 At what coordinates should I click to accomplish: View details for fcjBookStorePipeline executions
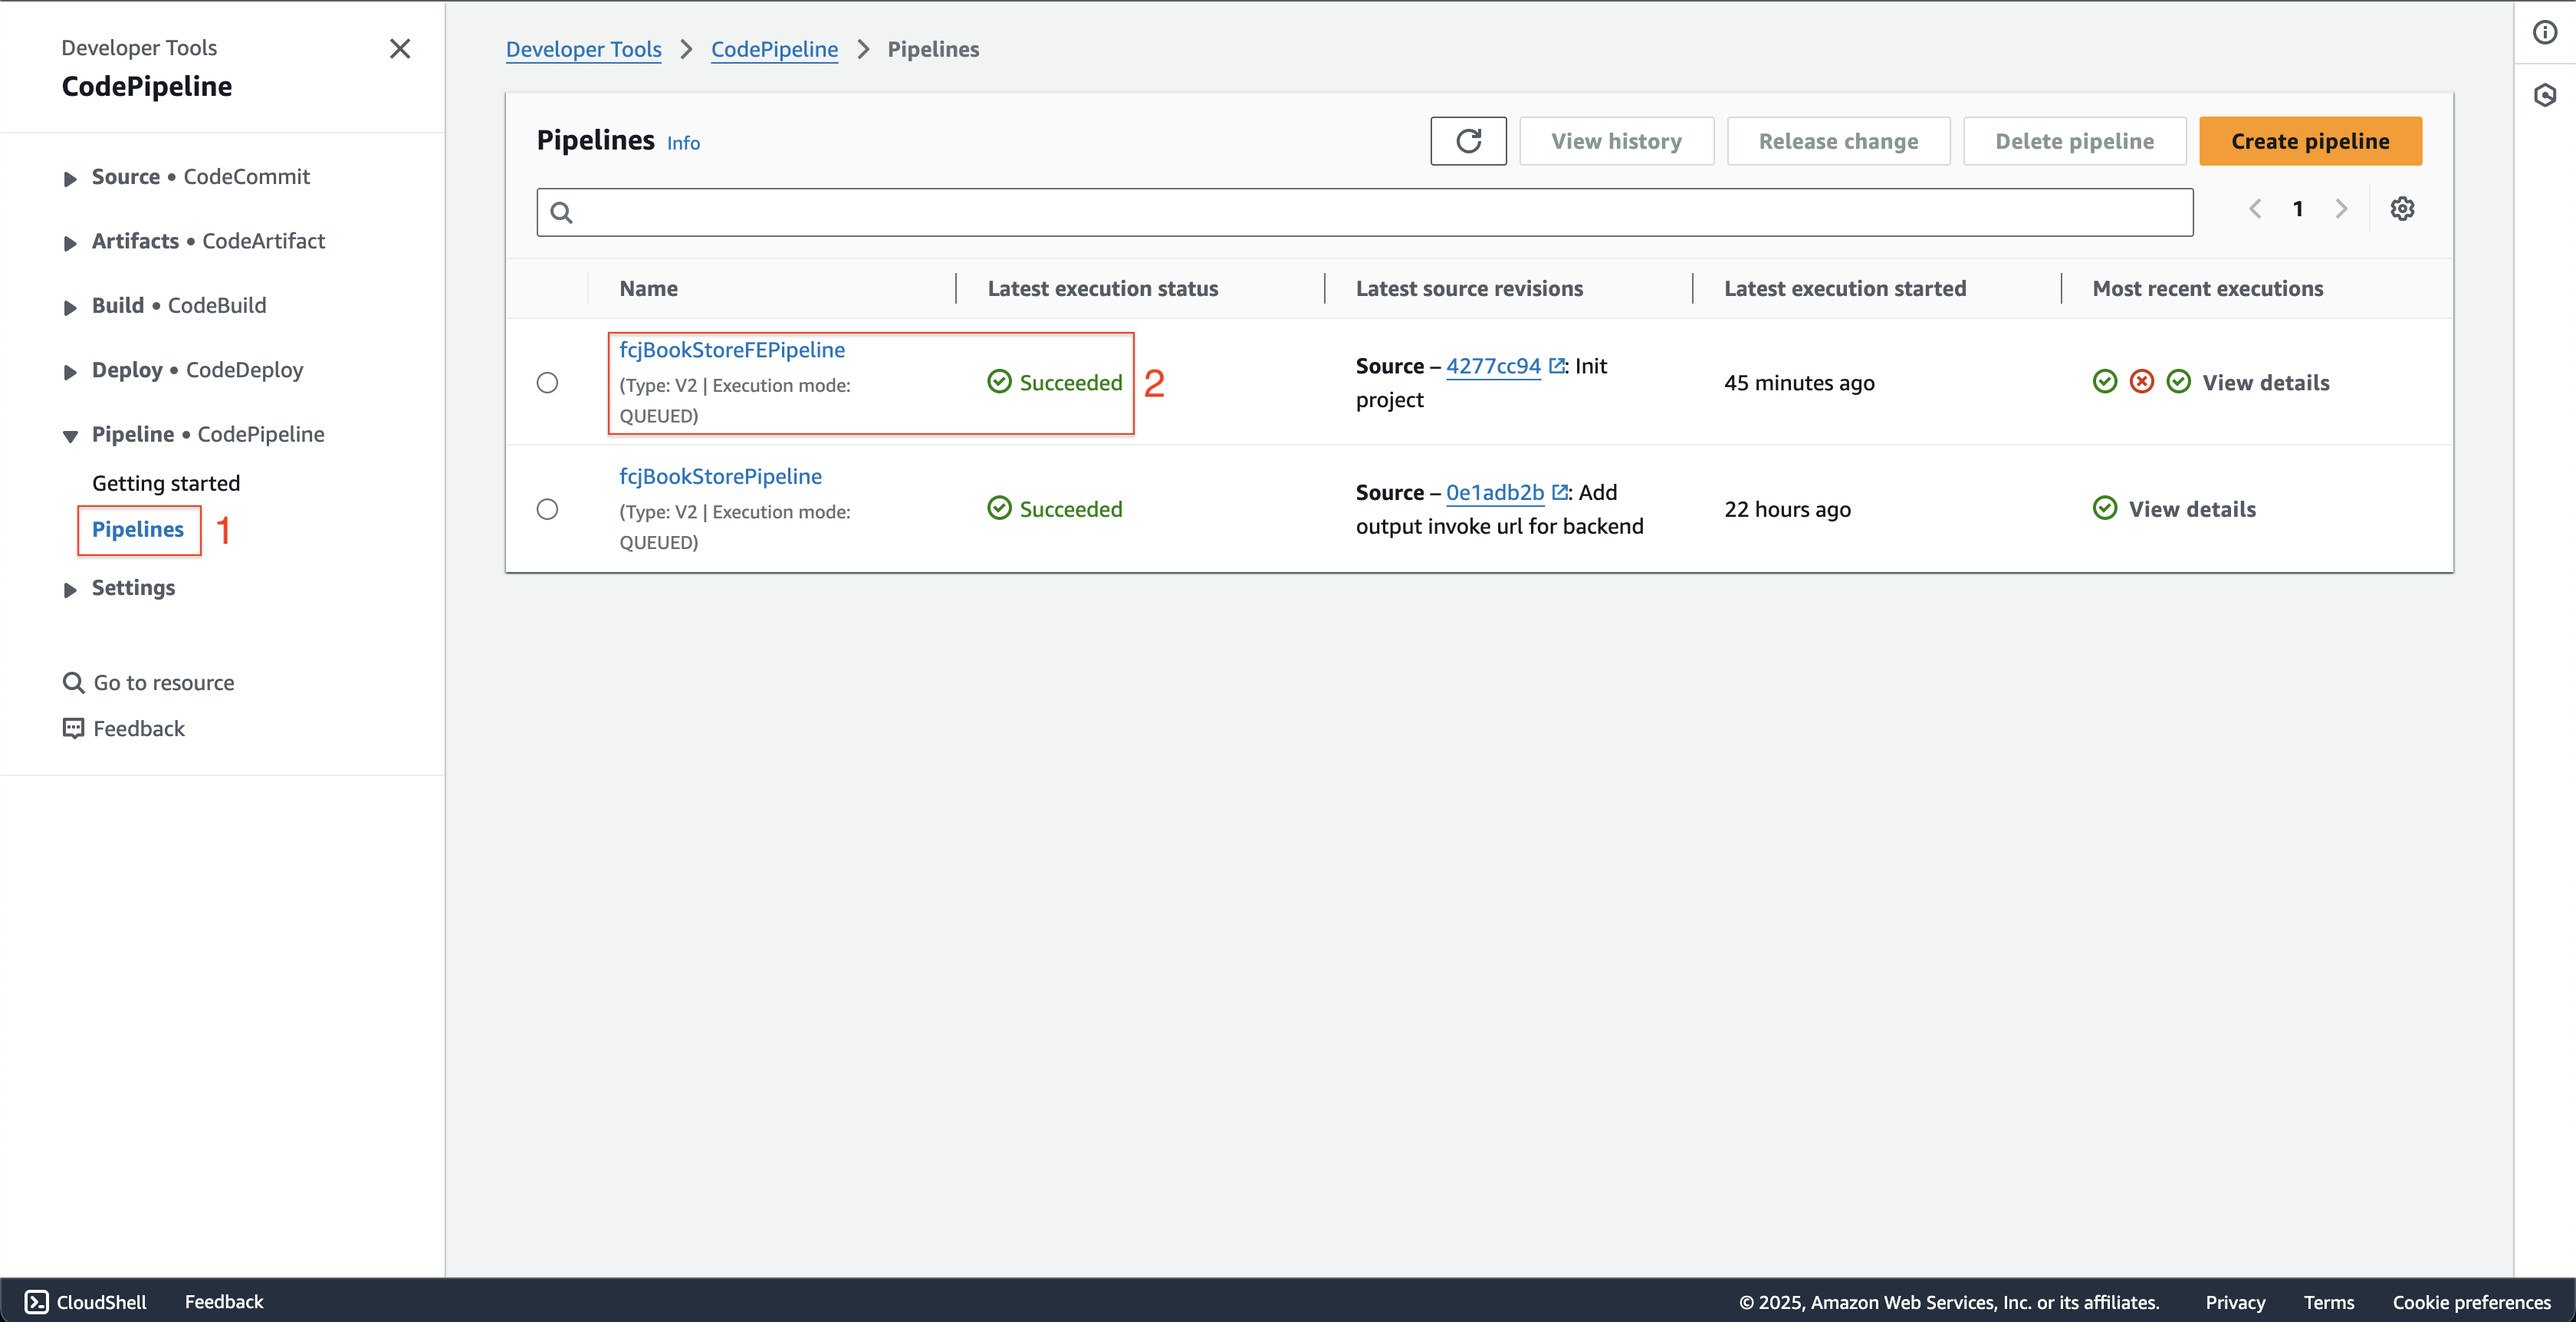point(2192,509)
